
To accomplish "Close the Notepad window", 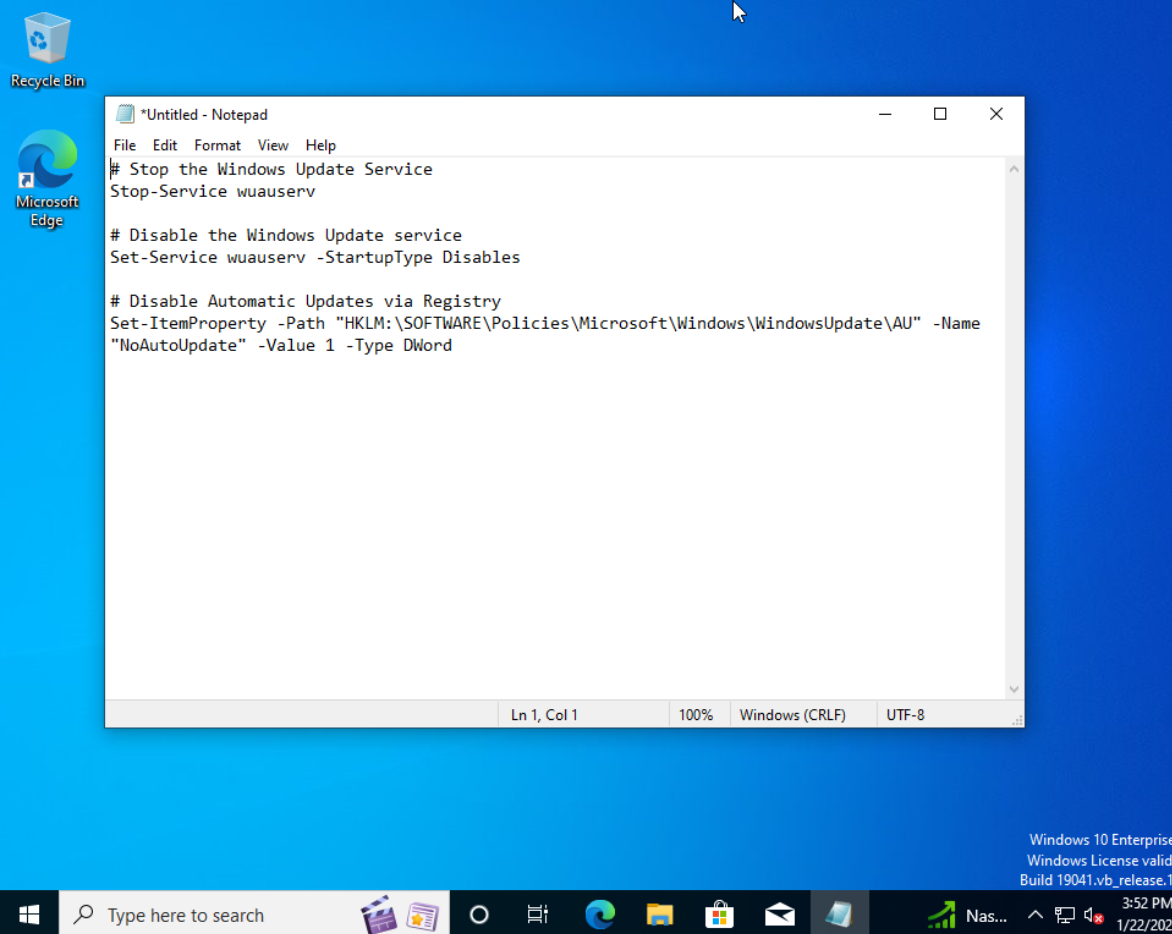I will [996, 114].
